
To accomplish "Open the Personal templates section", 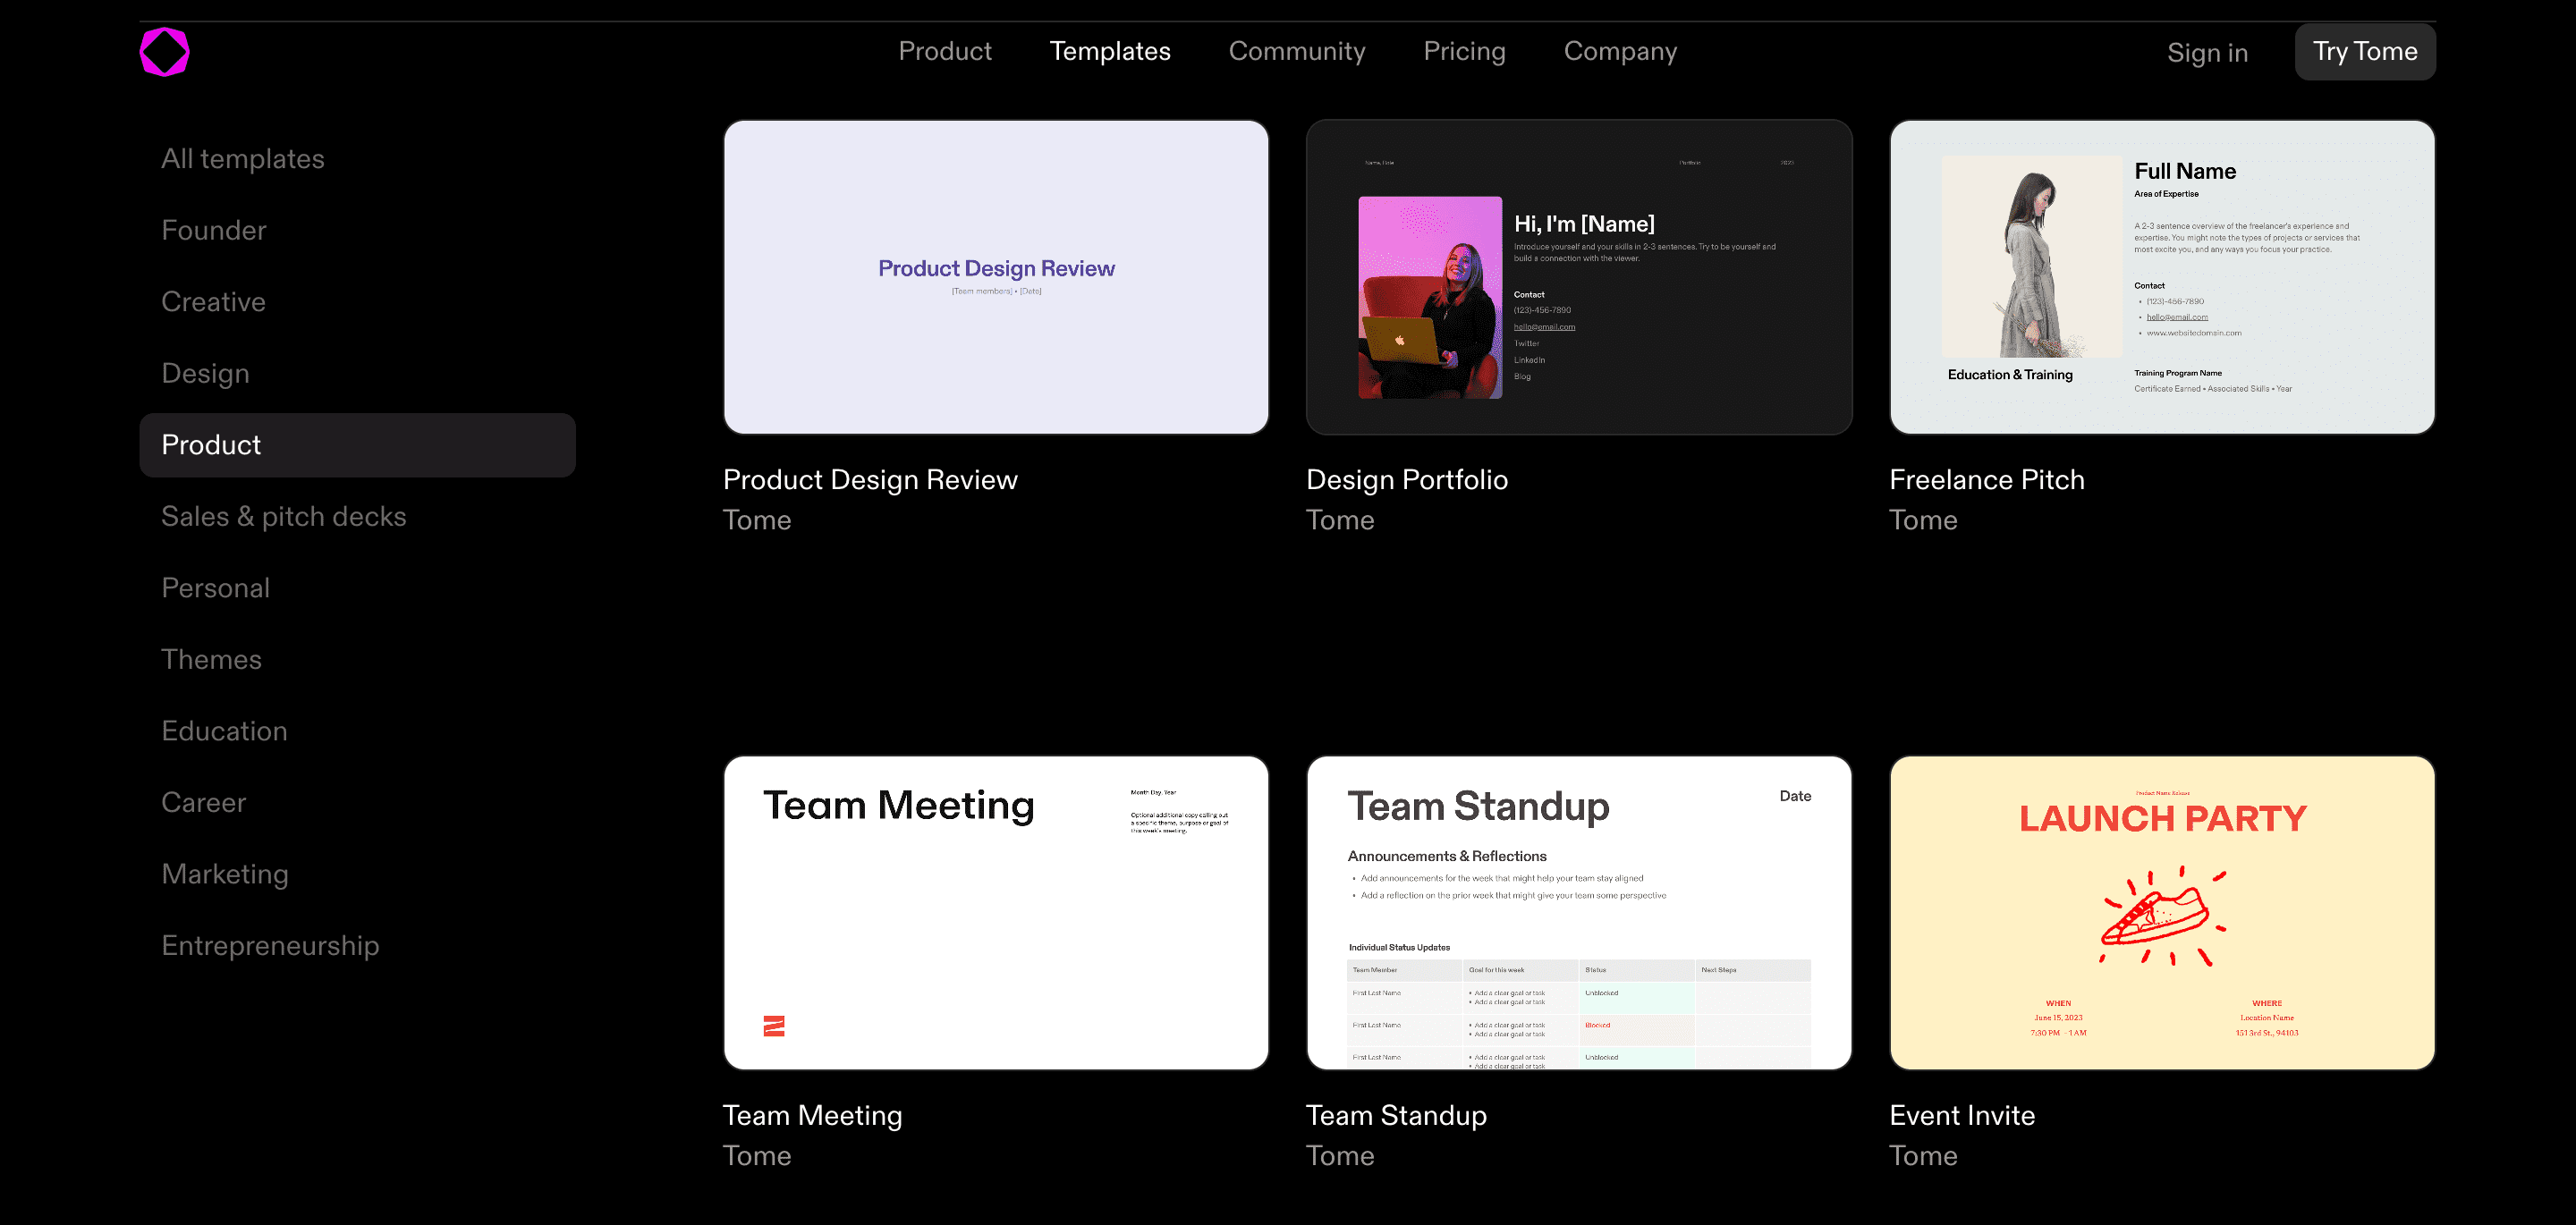I will click(216, 588).
